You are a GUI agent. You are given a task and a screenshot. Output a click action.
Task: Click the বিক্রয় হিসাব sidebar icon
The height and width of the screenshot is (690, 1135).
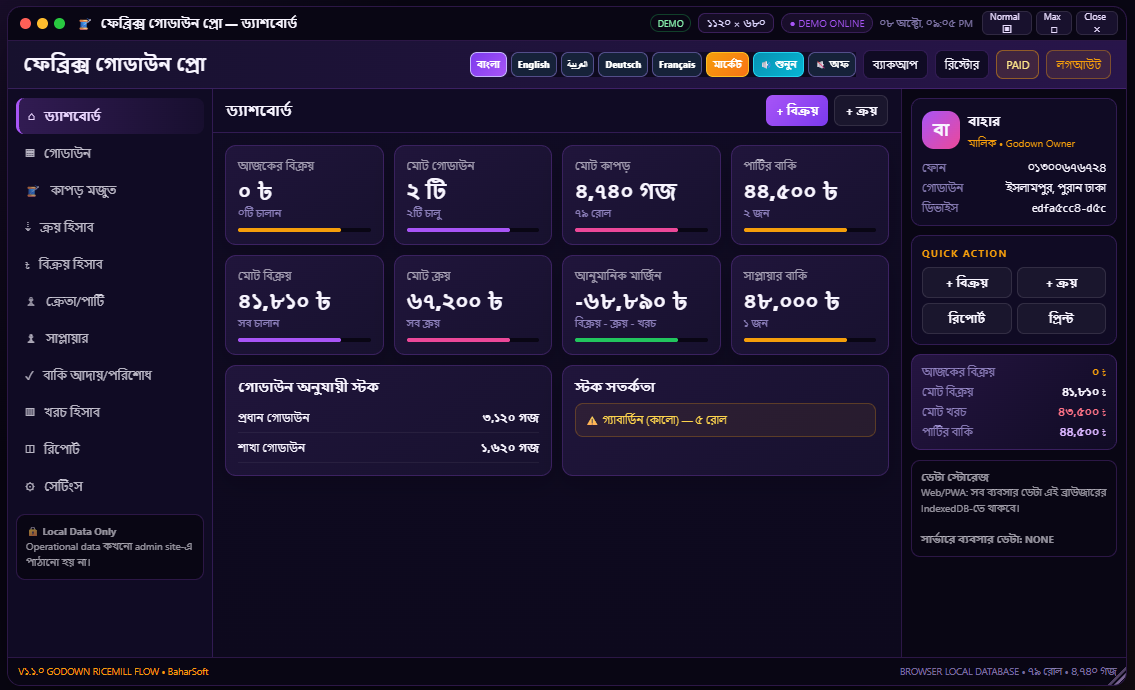tap(28, 264)
